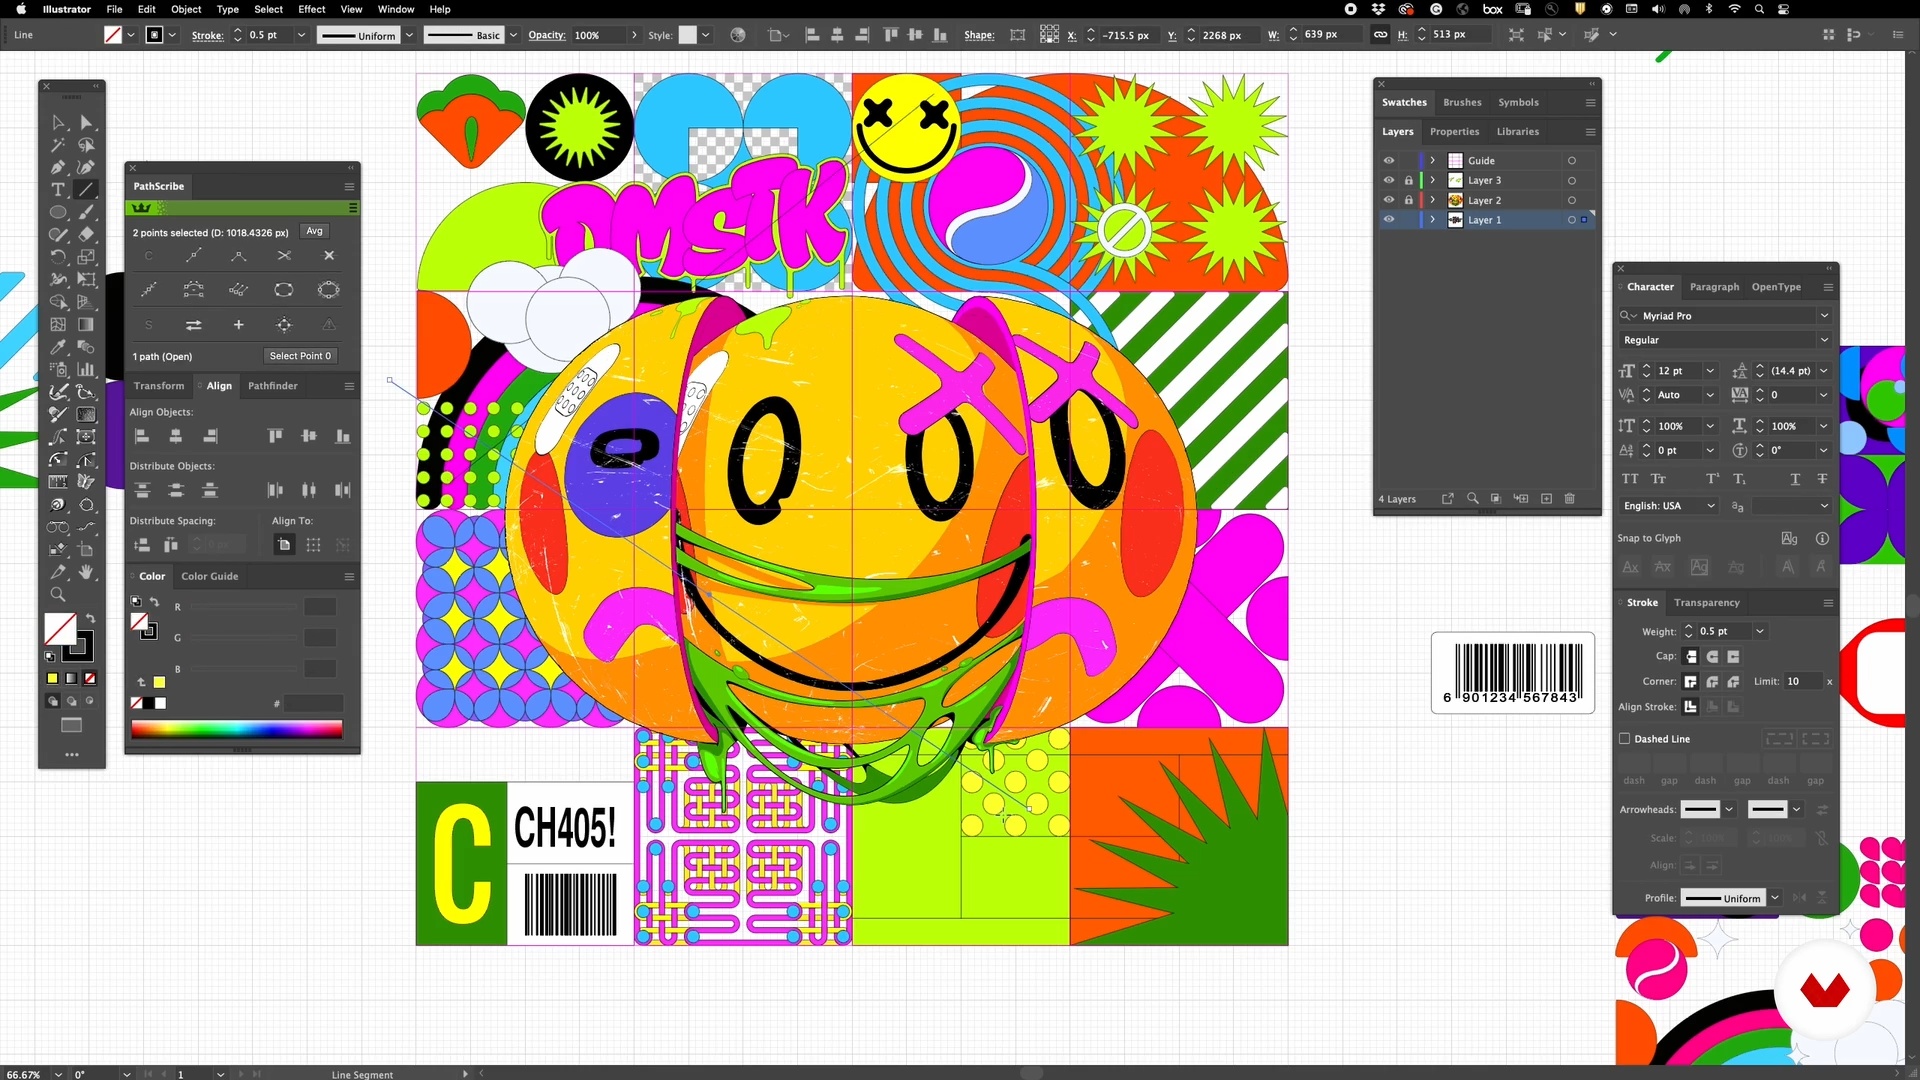Click the PathScribe plus icon
The width and height of the screenshot is (1920, 1080).
(x=238, y=325)
